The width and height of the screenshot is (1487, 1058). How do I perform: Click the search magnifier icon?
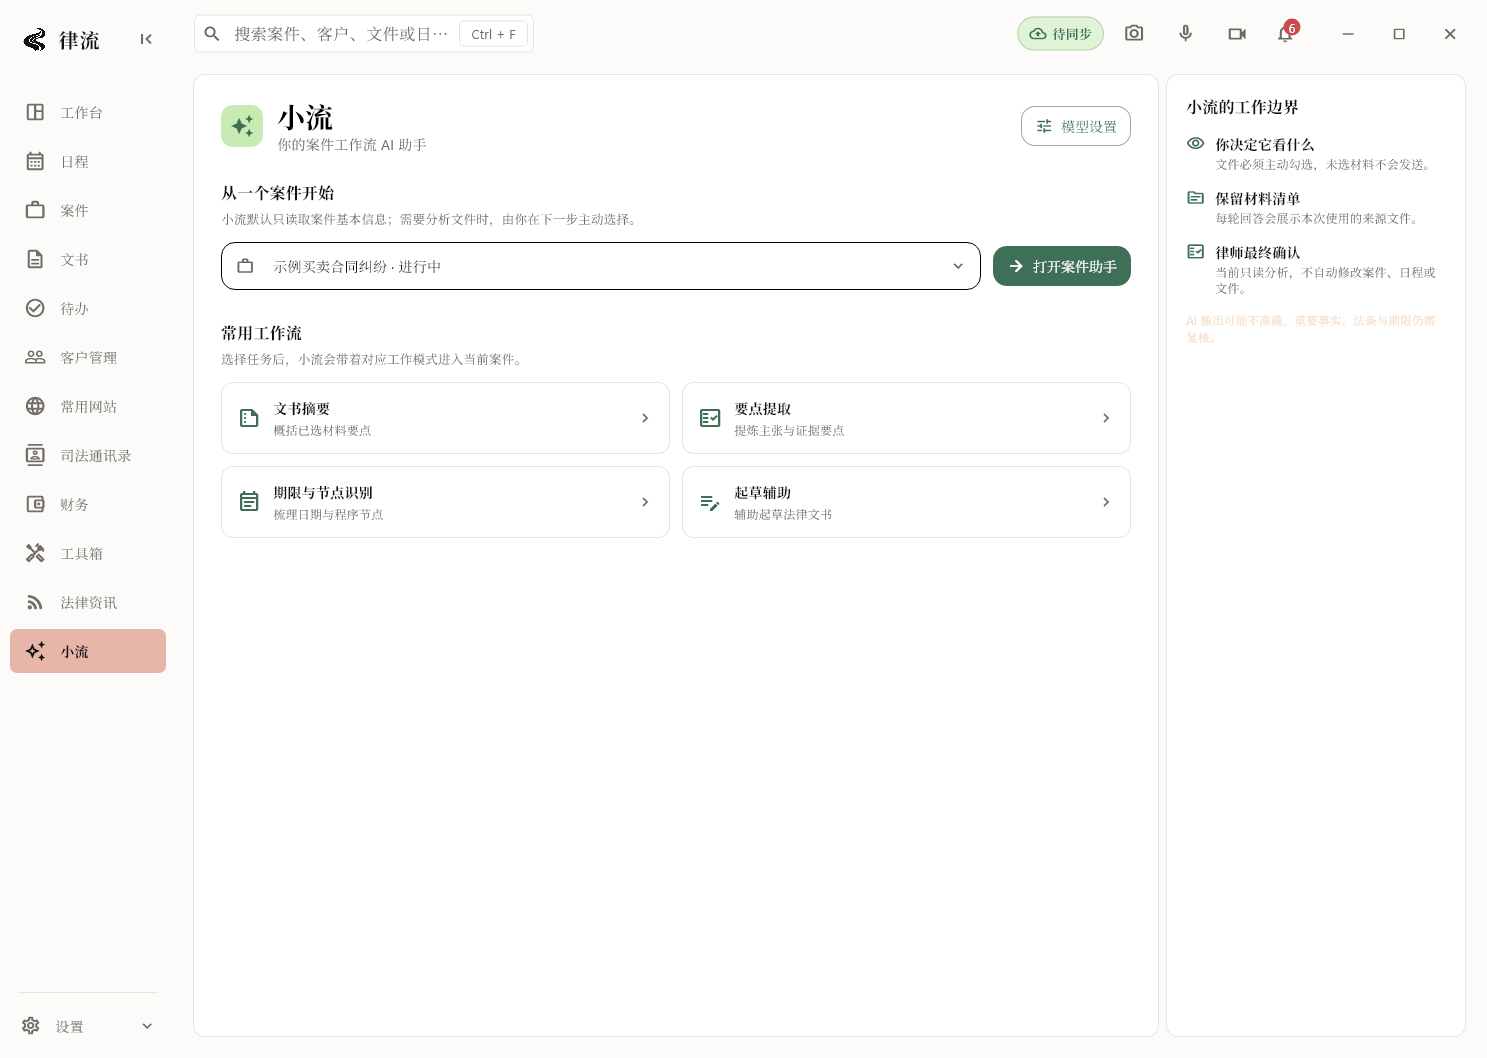[212, 34]
